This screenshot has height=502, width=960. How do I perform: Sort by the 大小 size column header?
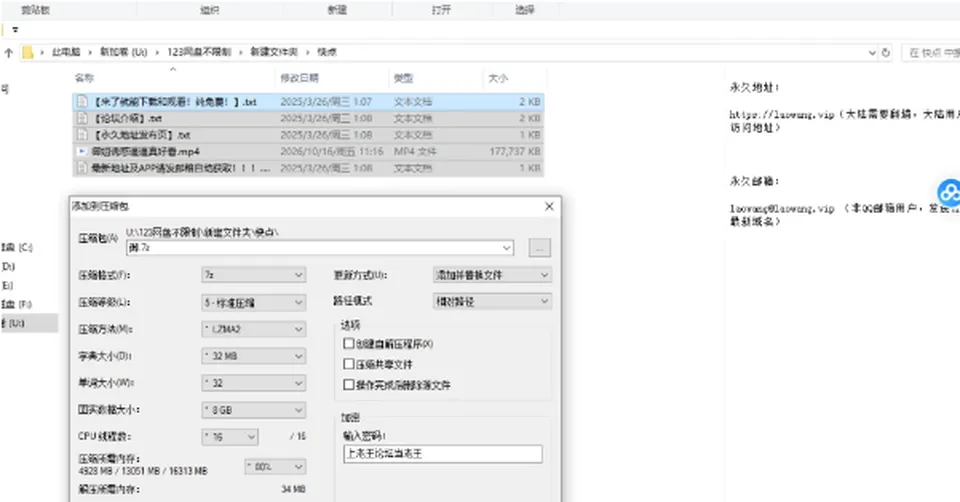[498, 78]
